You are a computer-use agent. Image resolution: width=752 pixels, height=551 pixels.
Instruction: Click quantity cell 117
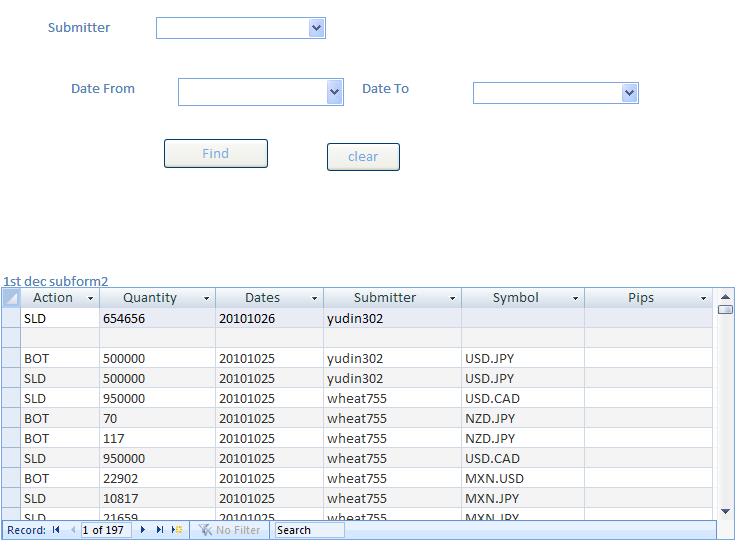coord(157,438)
